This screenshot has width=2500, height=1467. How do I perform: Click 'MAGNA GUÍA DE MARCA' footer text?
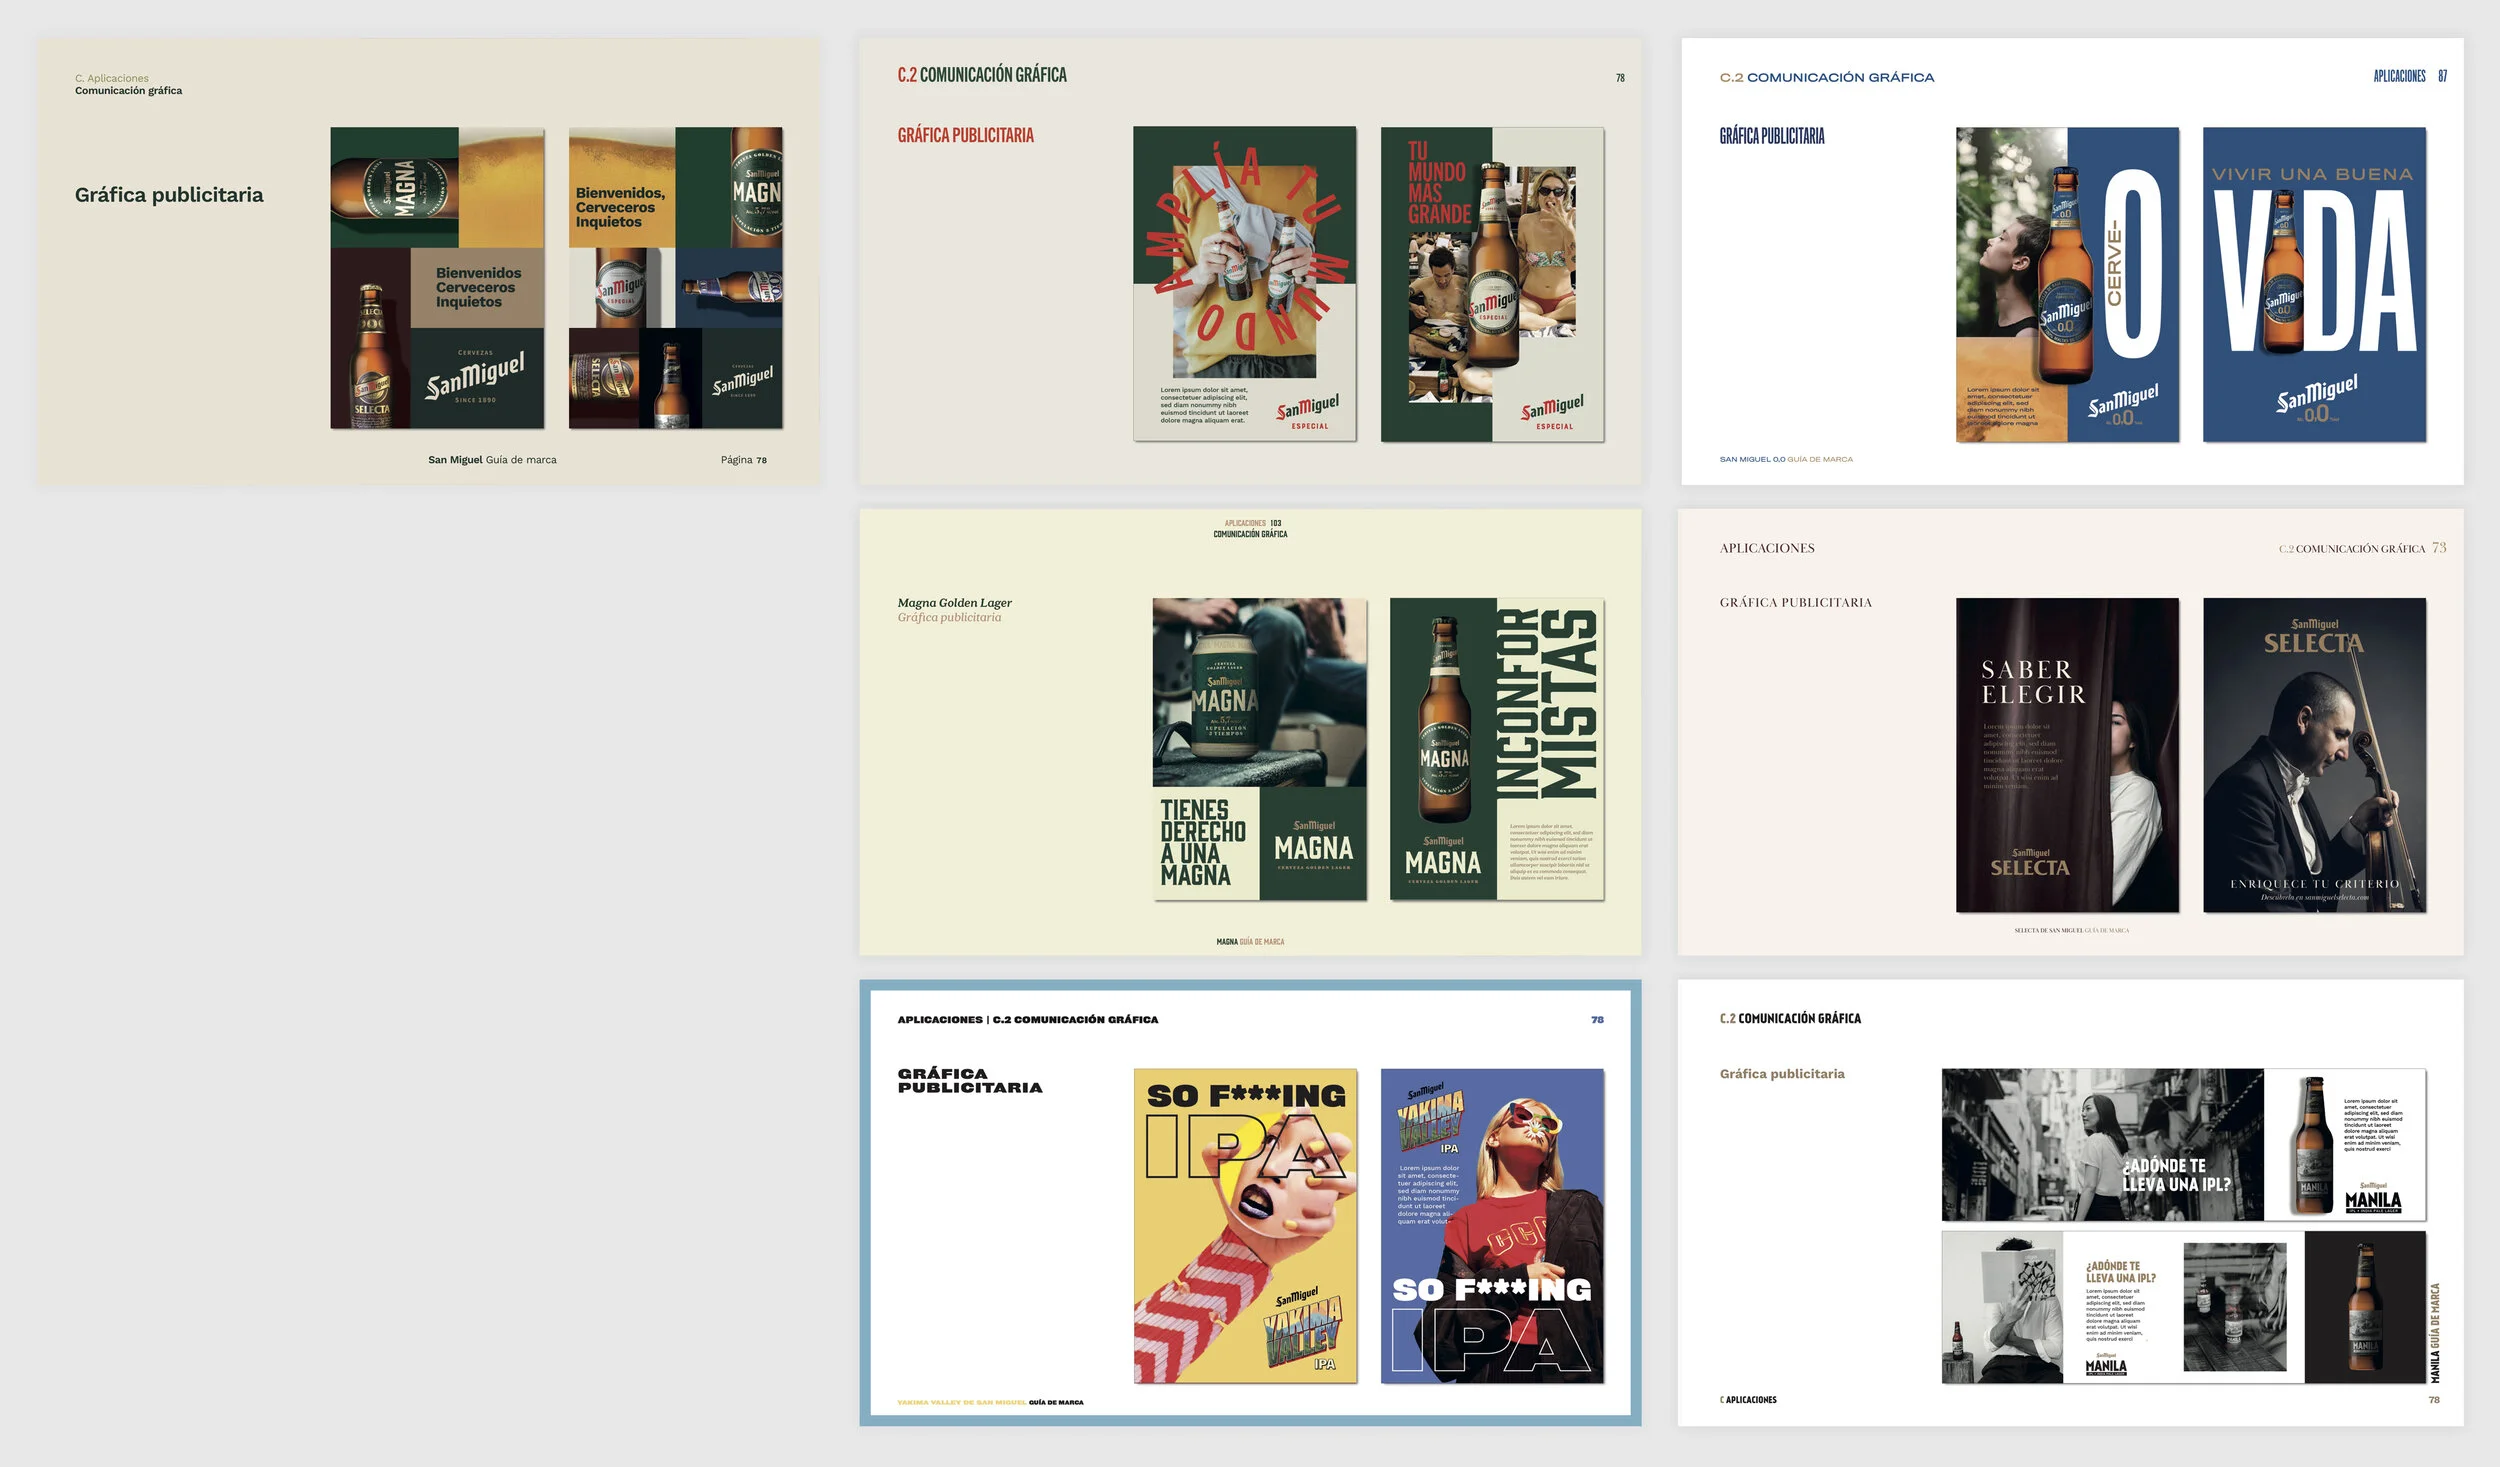(1250, 942)
